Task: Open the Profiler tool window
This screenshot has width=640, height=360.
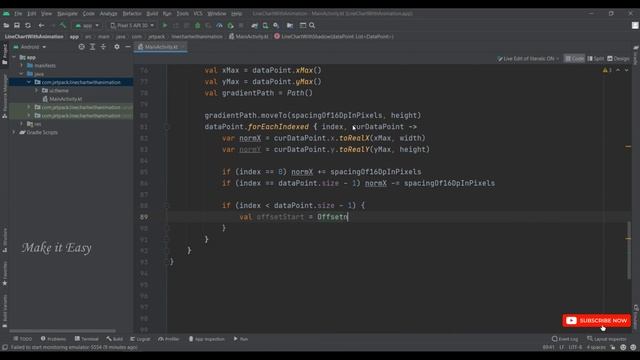Action: click(169, 339)
